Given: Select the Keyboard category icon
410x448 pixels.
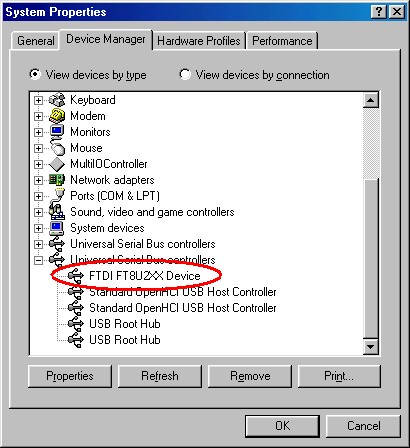Looking at the screenshot, I should 57,100.
